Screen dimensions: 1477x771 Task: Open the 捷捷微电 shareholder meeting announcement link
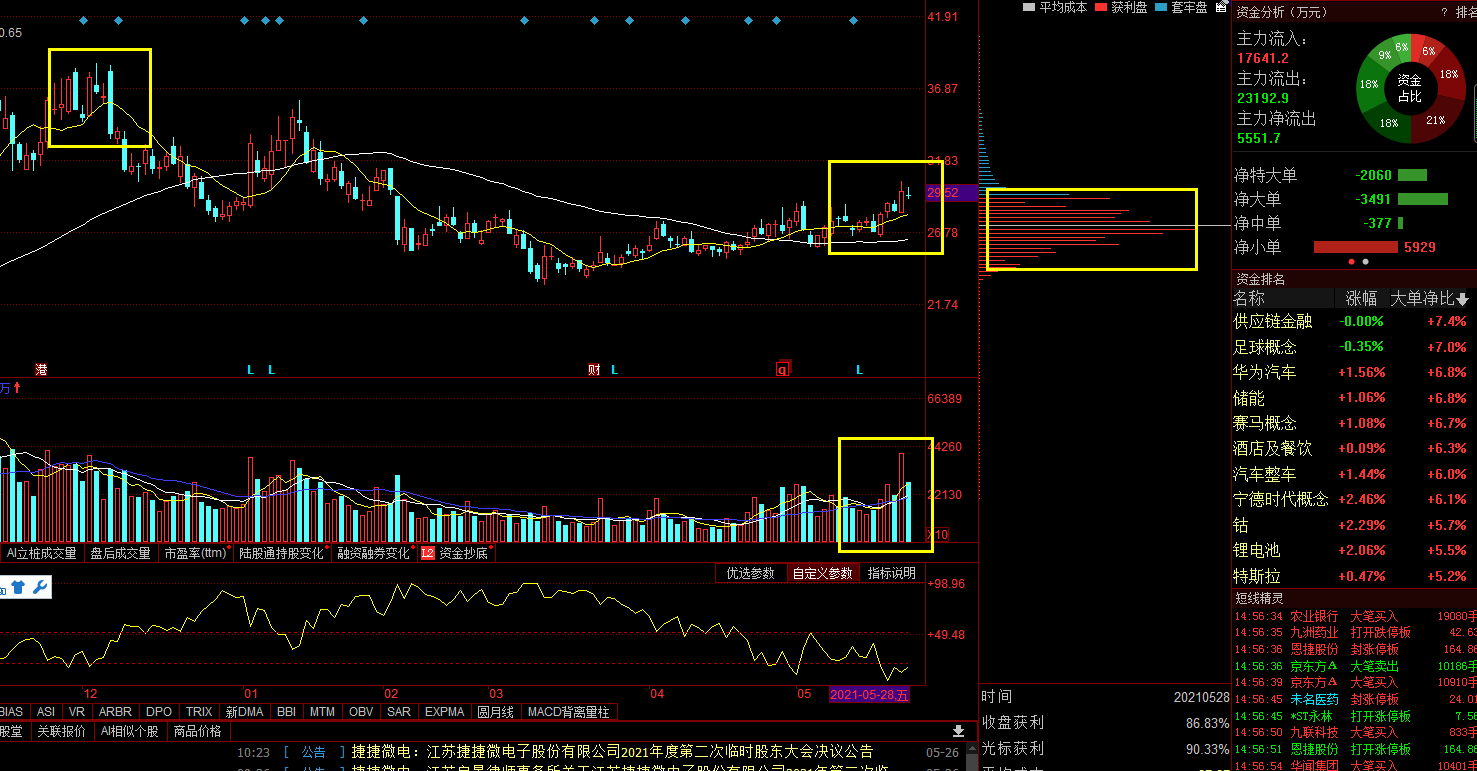coord(612,751)
